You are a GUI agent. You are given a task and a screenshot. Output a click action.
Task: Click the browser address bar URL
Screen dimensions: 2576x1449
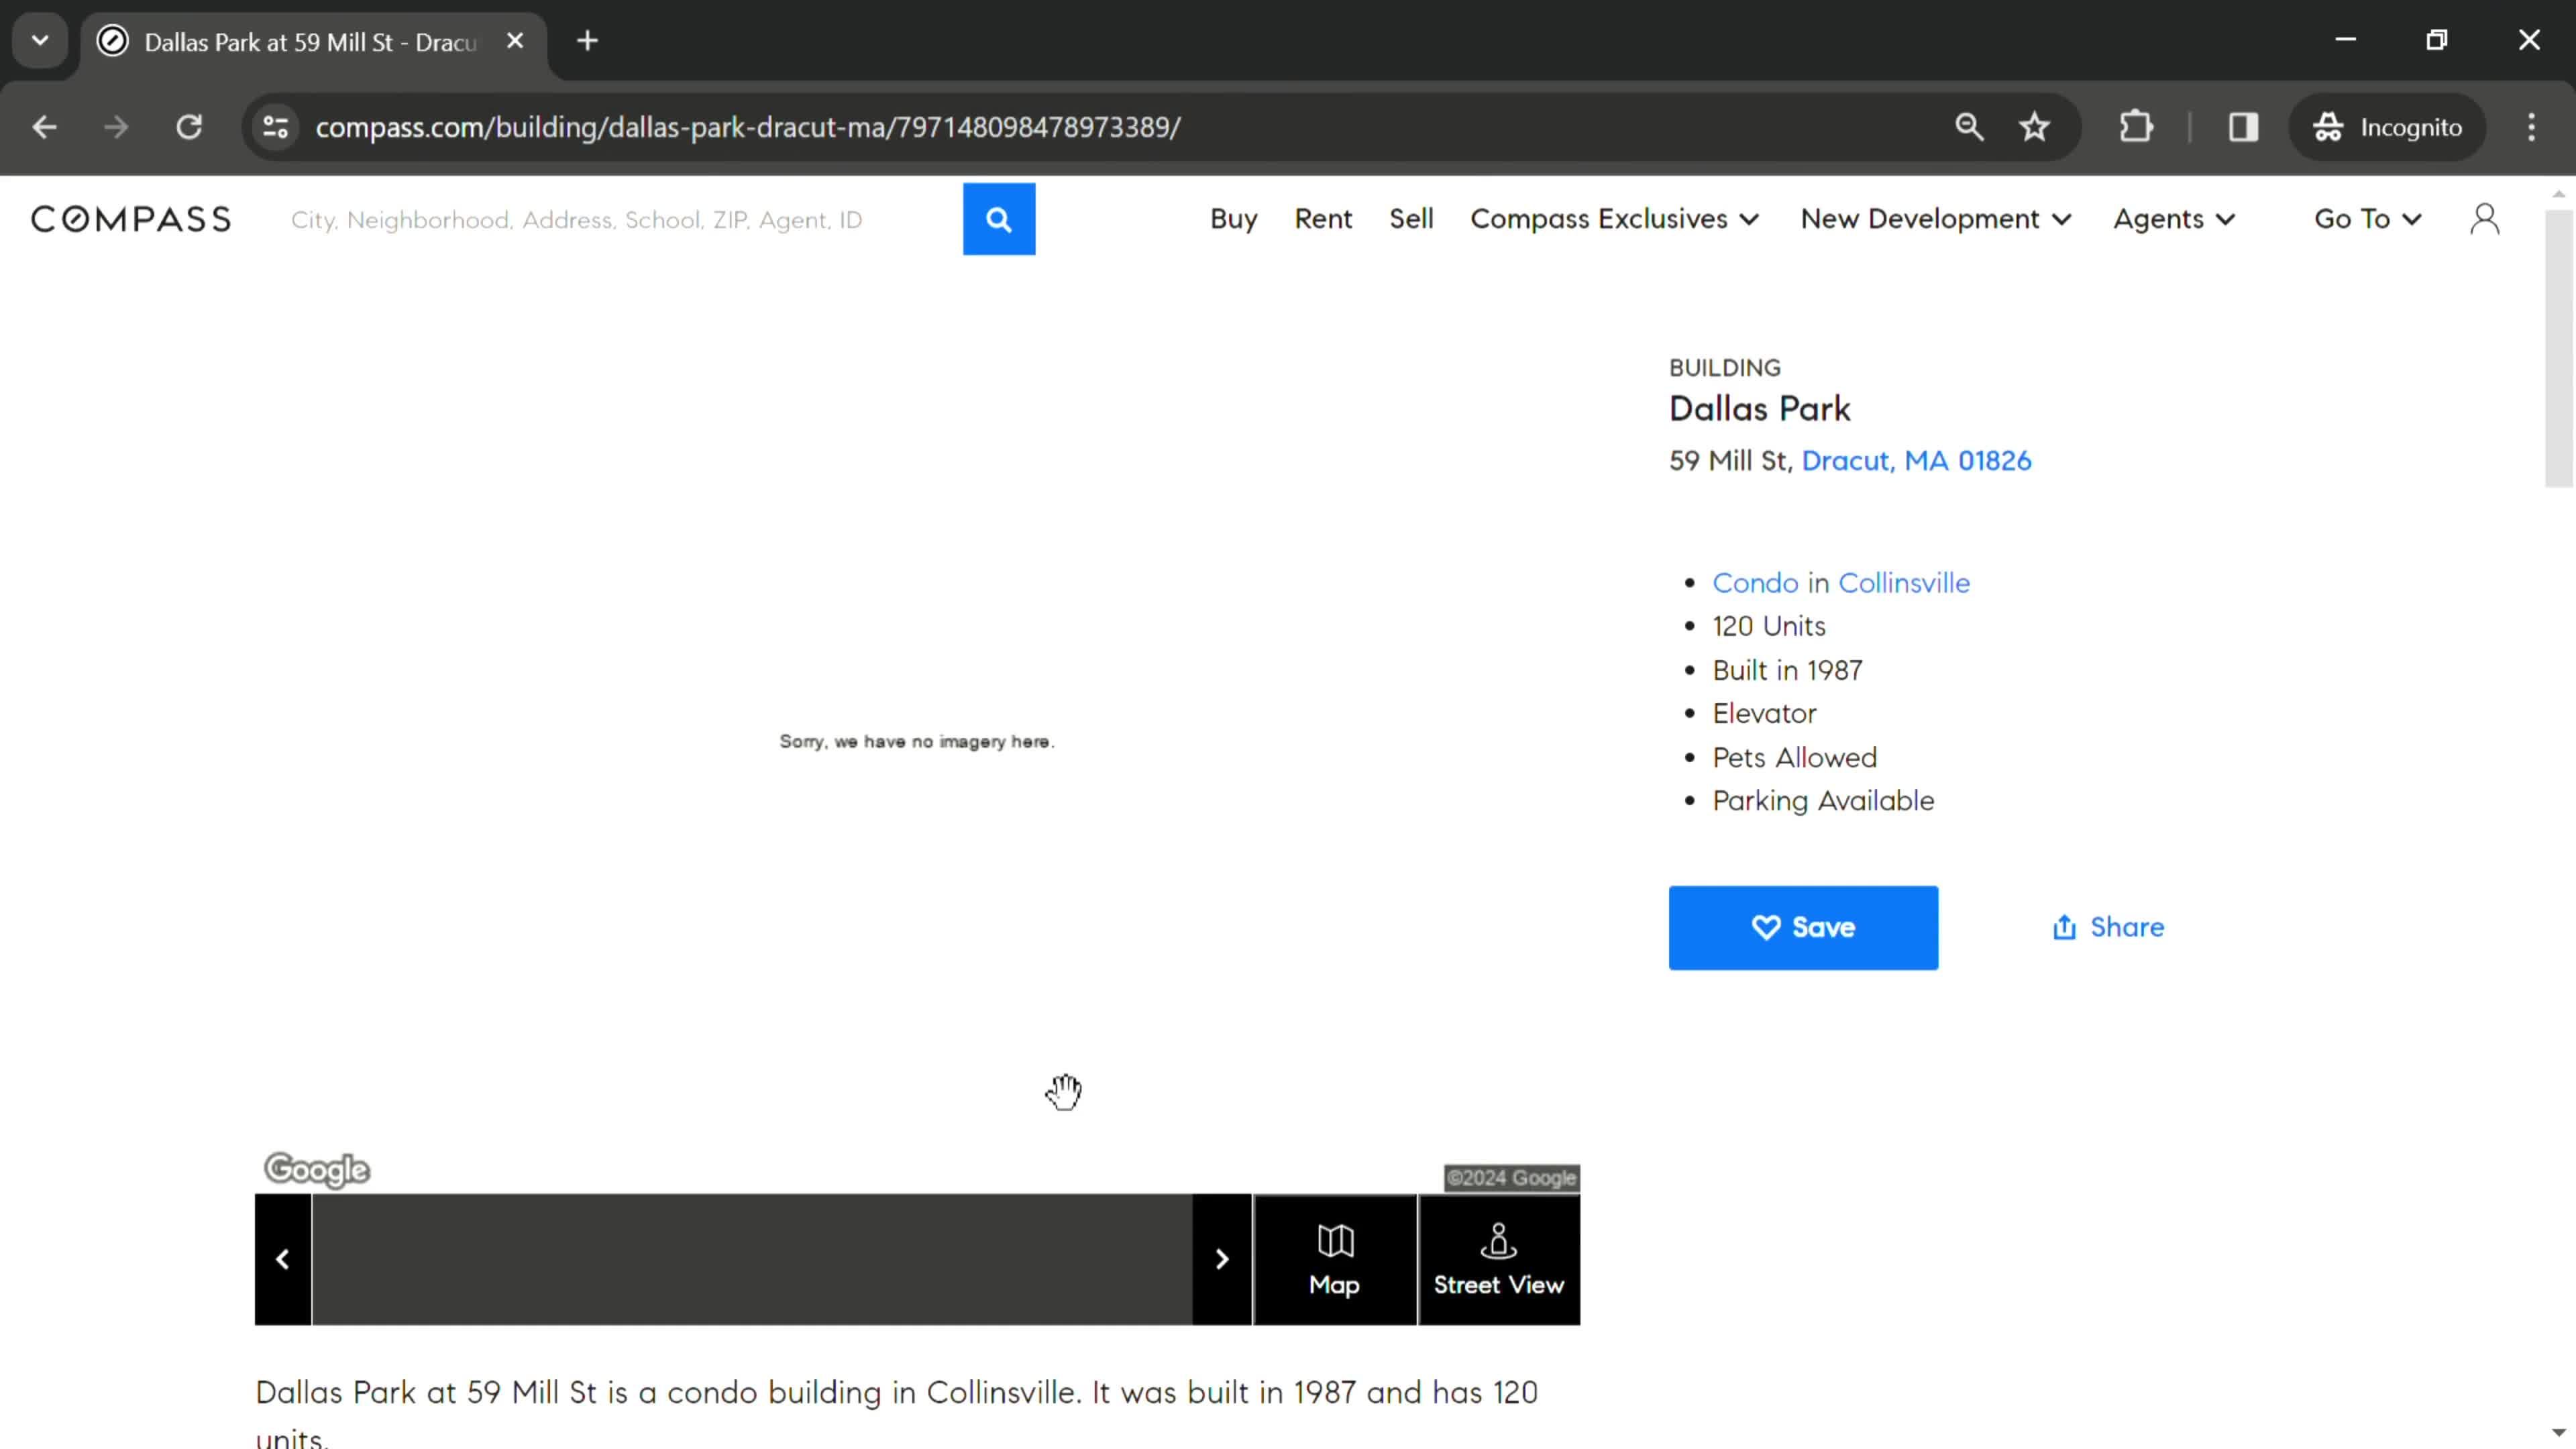[748, 127]
